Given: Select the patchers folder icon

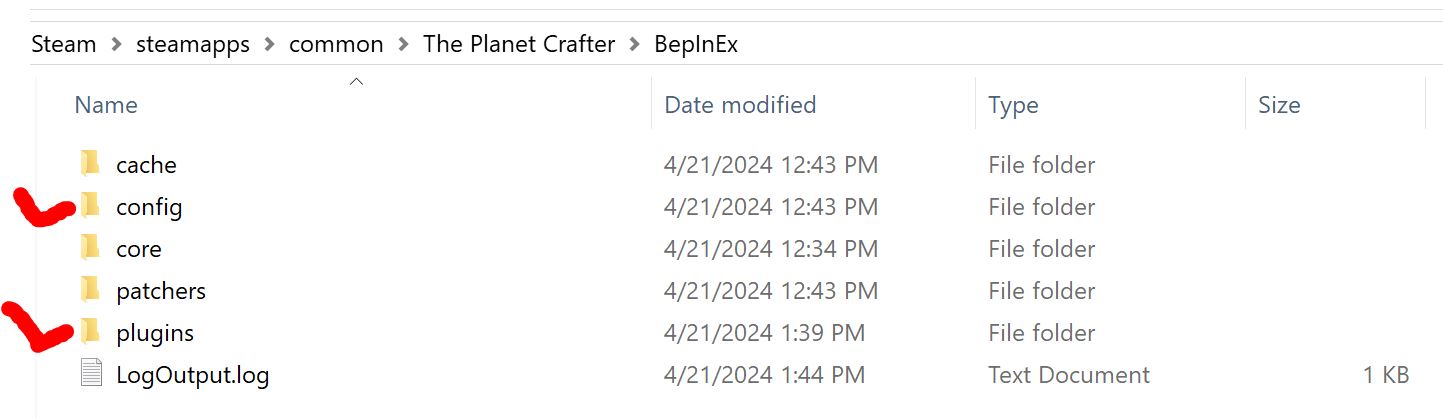Looking at the screenshot, I should (91, 290).
